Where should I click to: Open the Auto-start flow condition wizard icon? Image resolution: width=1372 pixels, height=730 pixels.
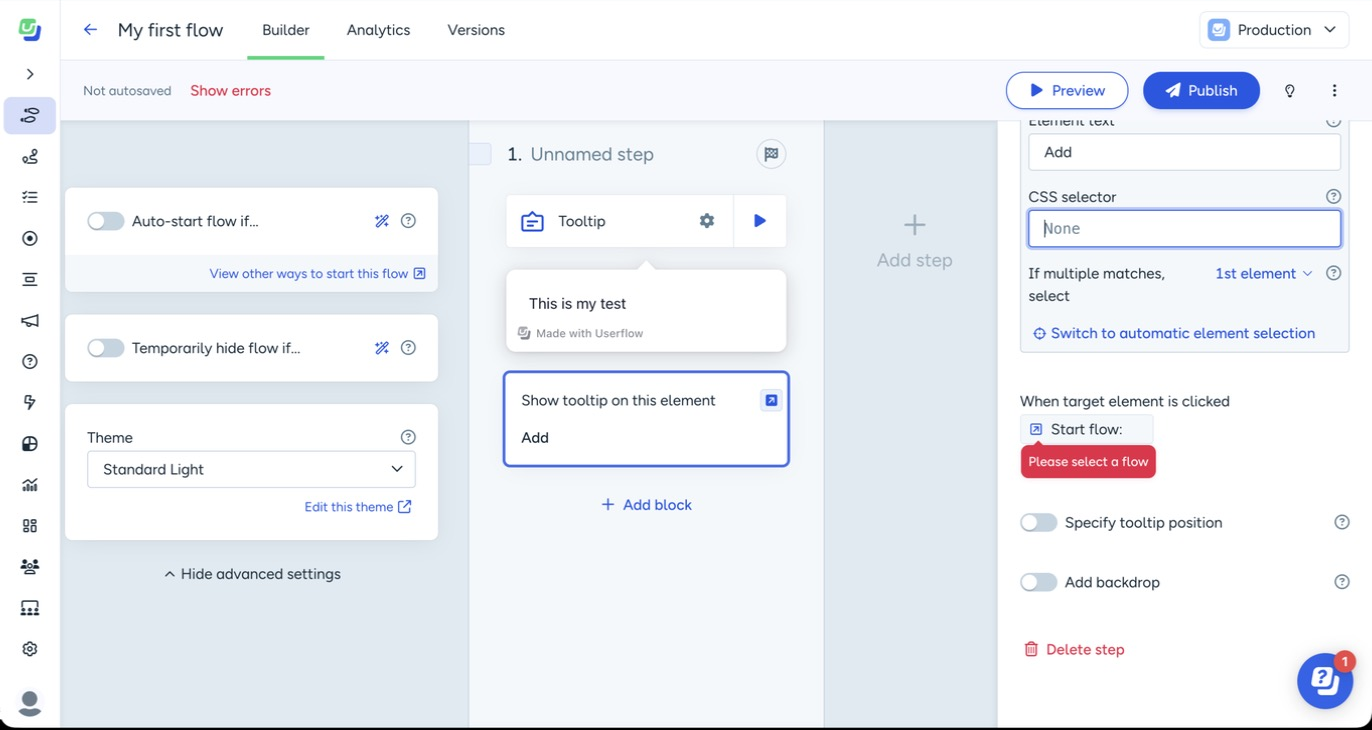382,221
